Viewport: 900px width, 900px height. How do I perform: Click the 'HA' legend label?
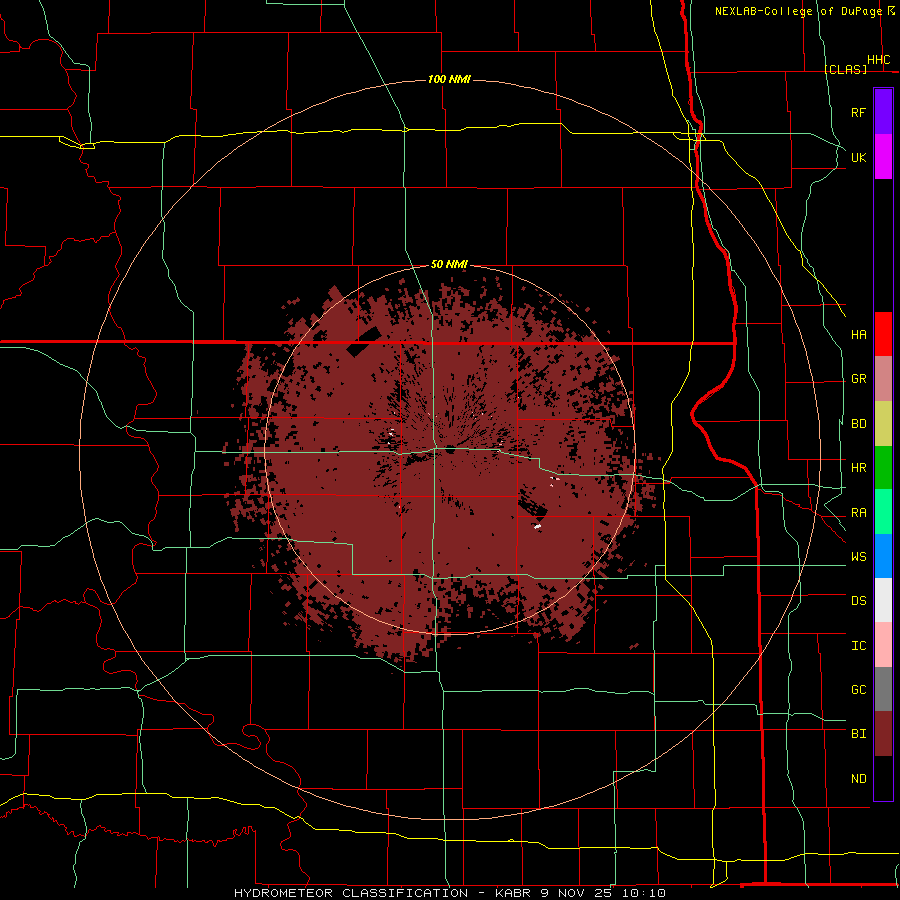pyautogui.click(x=859, y=335)
